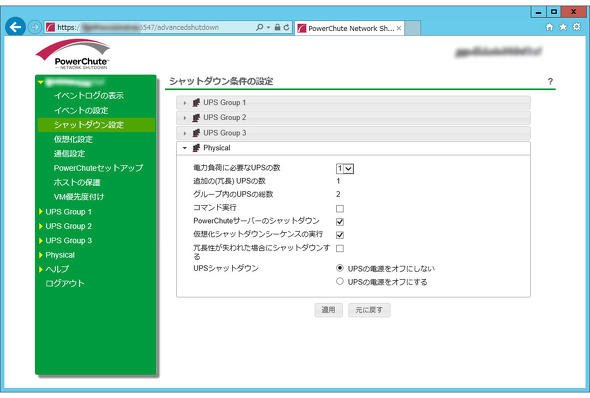This screenshot has height=398, width=590.
Task: Open VM優先度付け menu item
Action: 79,197
